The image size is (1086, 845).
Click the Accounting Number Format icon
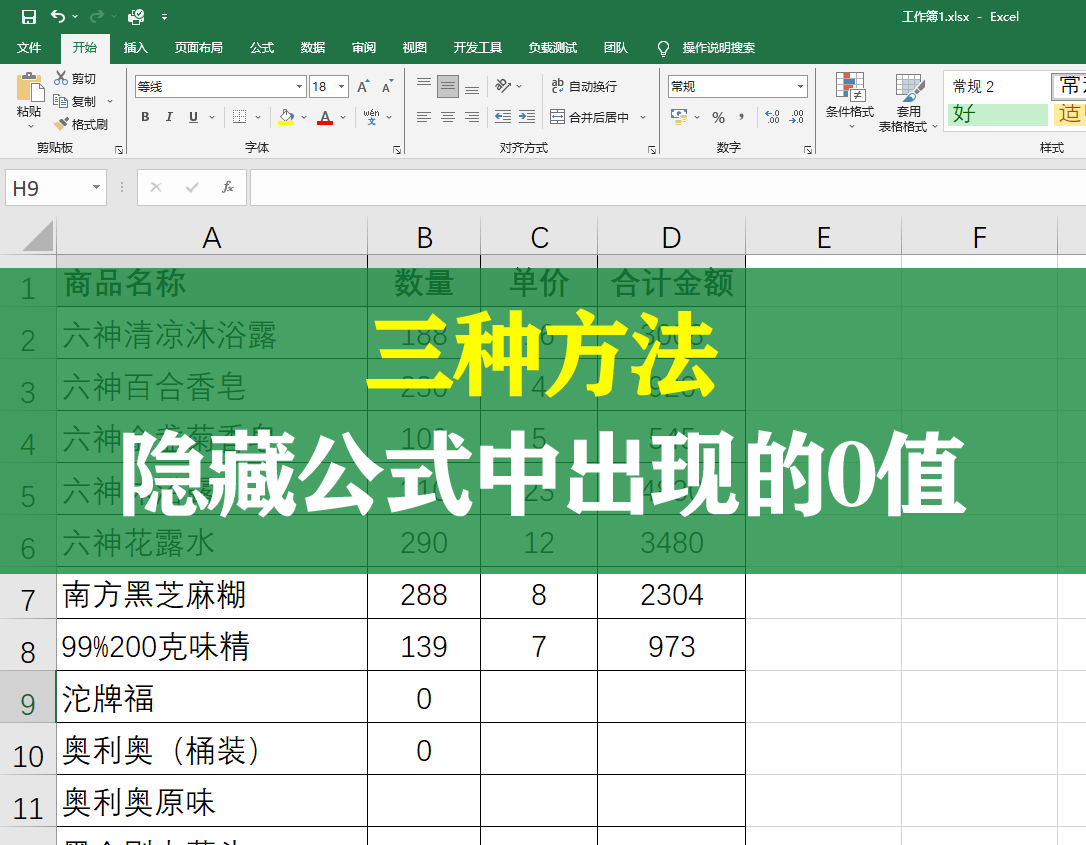pyautogui.click(x=679, y=117)
